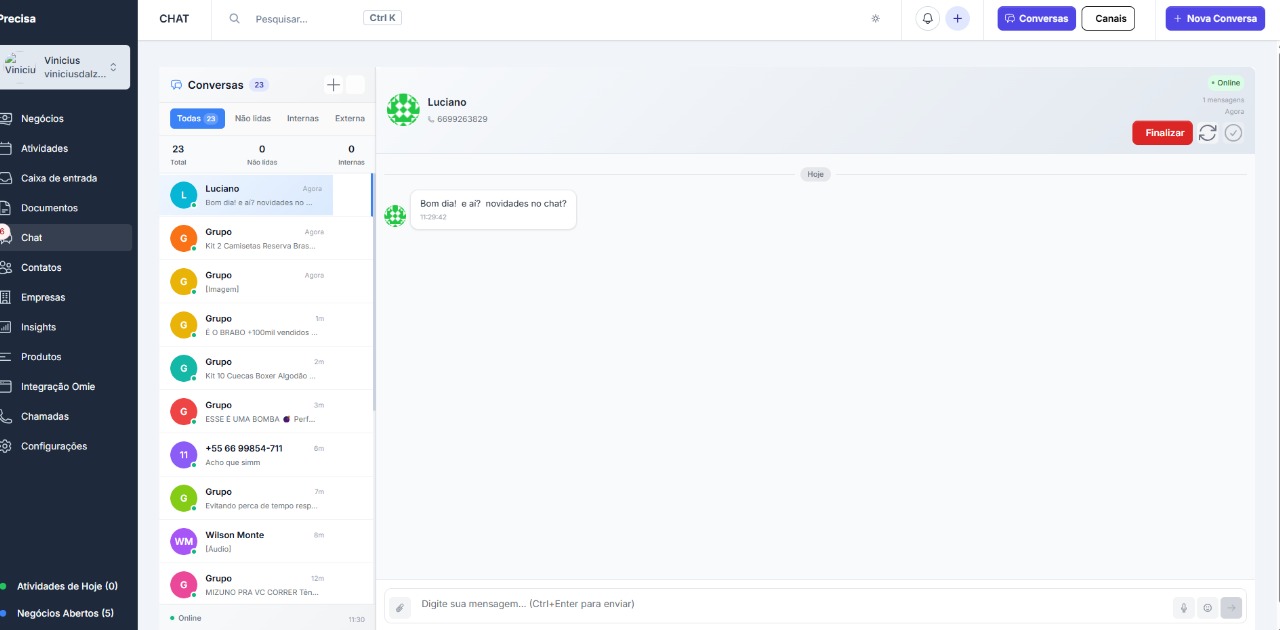The height and width of the screenshot is (630, 1280).
Task: Open the notifications bell
Action: [x=928, y=19]
